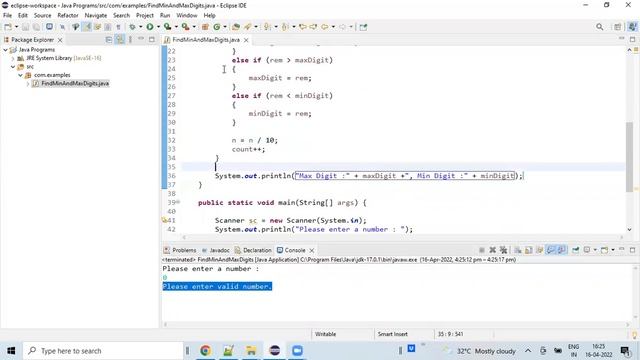Close the Console view tab
Screen dimensions: 640x360
coord(312,250)
